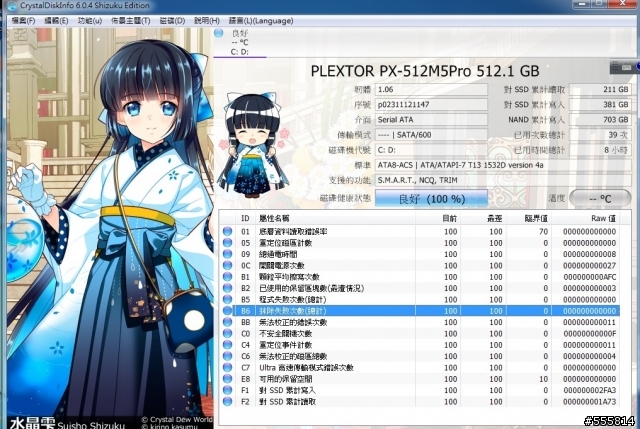Click the status circle for attribute B1

tap(227, 277)
